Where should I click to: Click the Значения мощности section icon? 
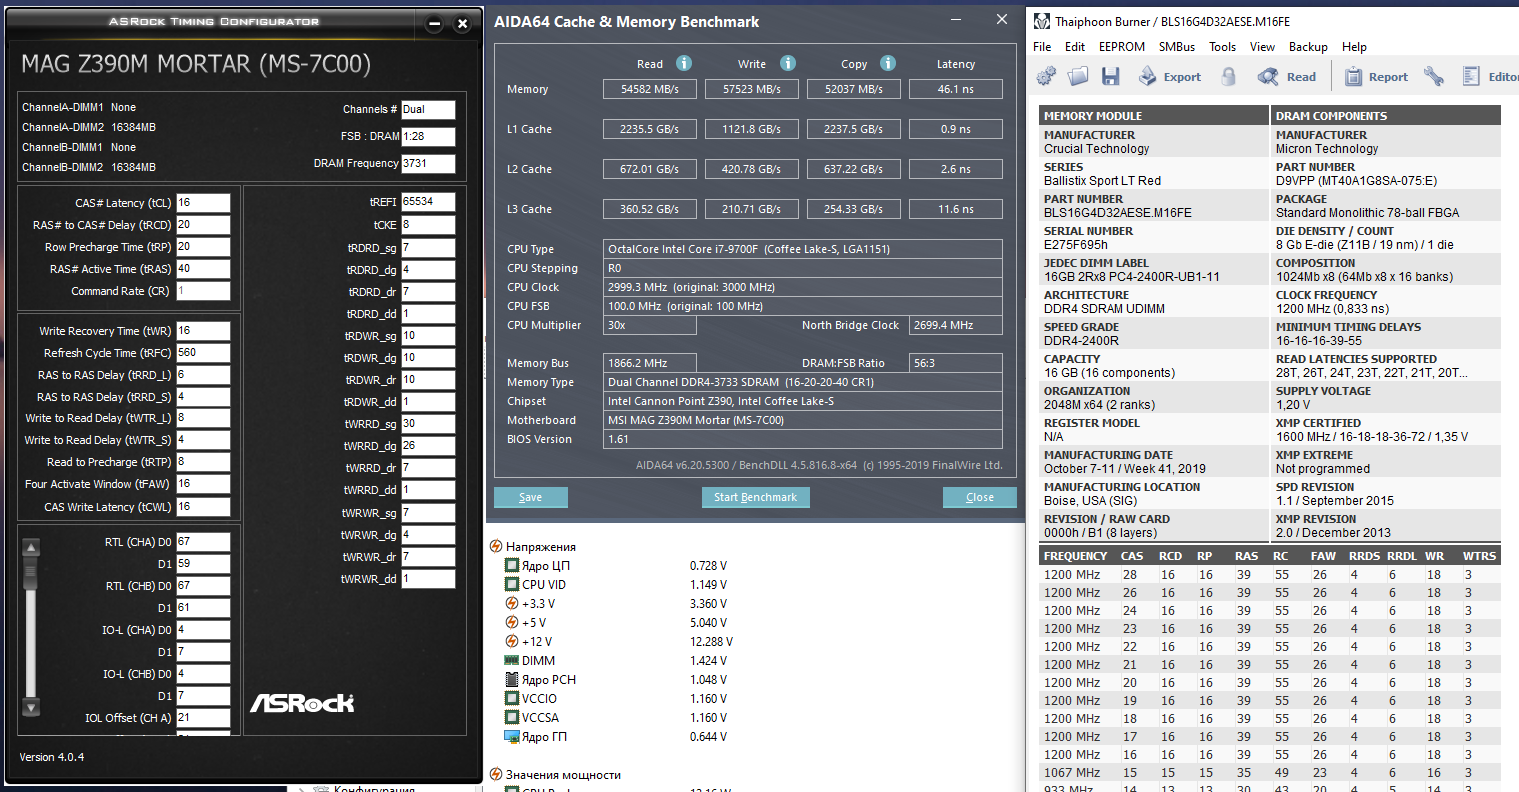tap(495, 774)
